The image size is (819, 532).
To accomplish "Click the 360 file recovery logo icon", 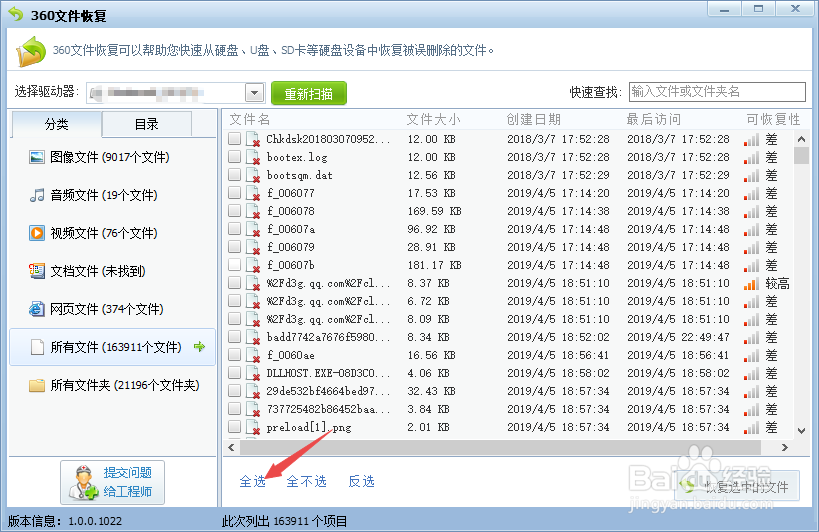I will pyautogui.click(x=16, y=15).
